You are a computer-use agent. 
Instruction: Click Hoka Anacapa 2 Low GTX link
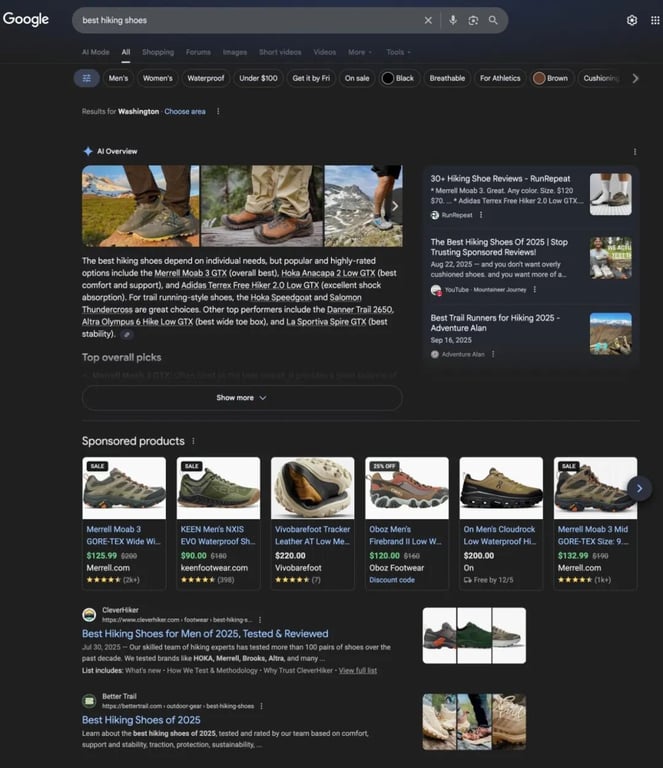coord(328,273)
